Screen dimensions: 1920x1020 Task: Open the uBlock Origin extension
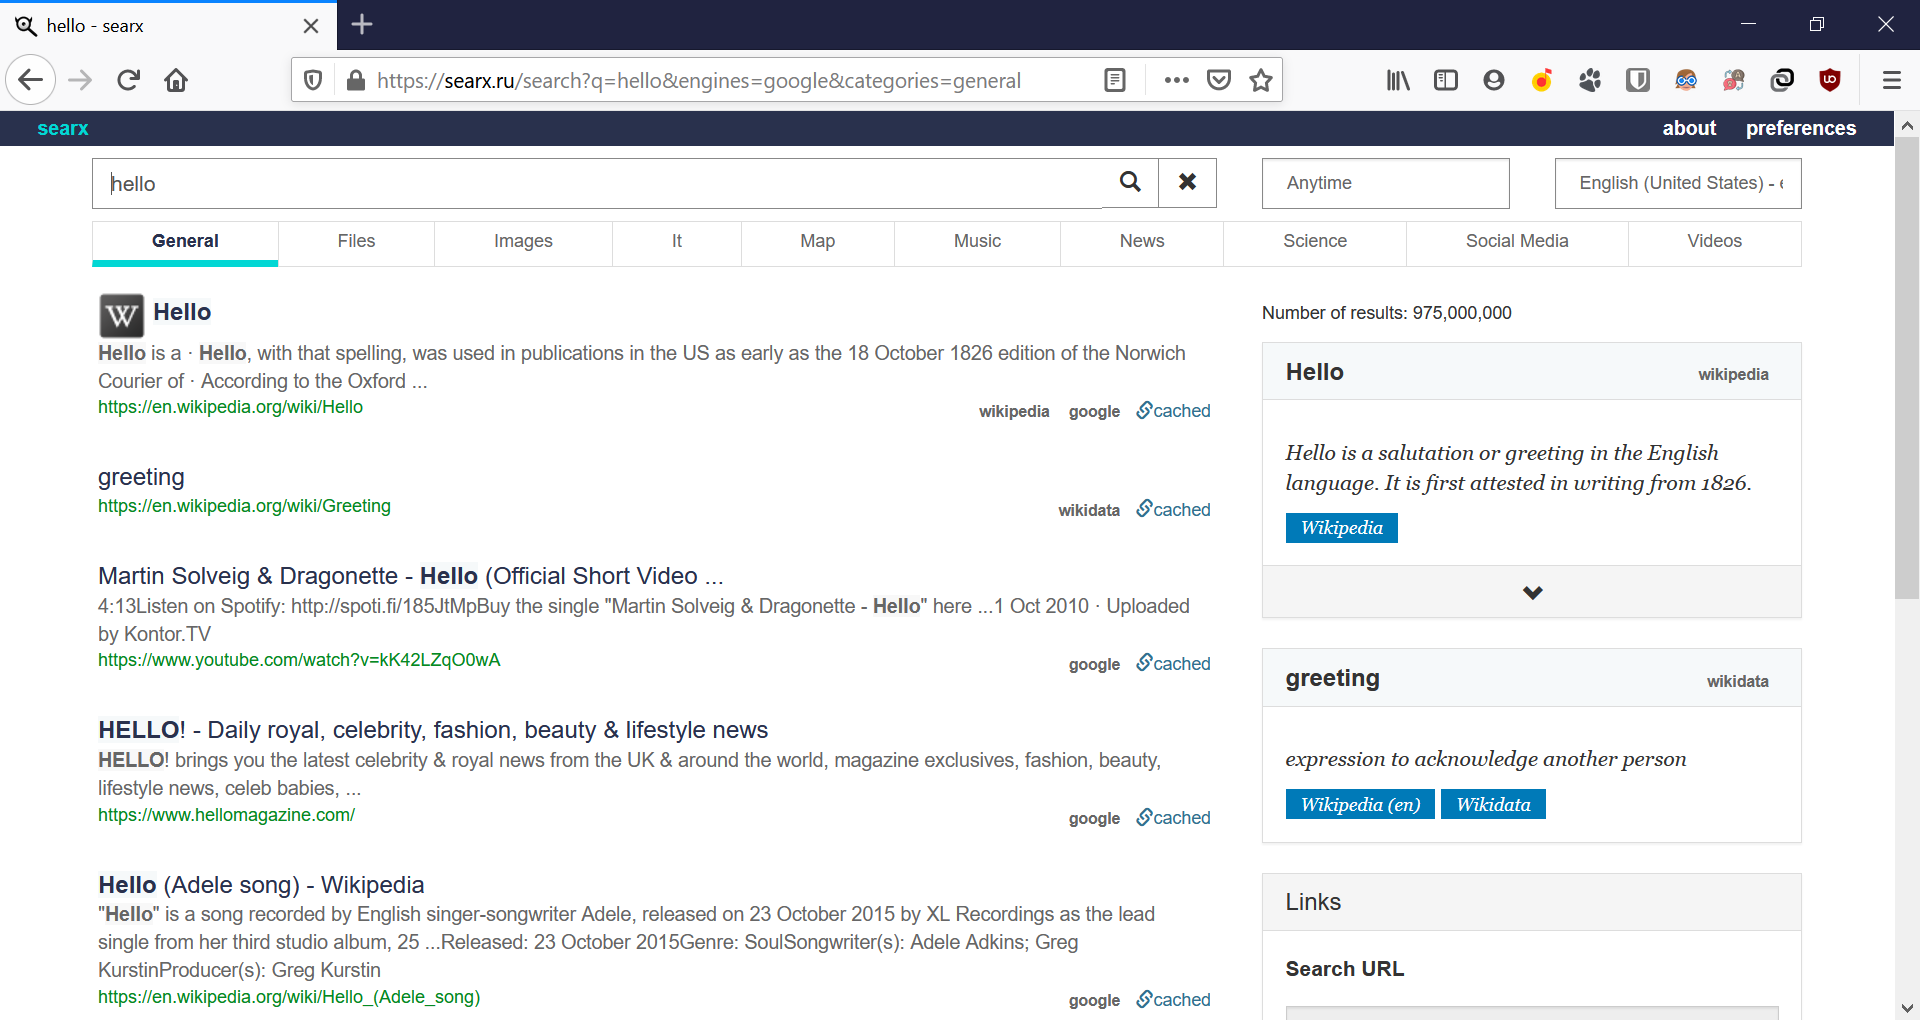pyautogui.click(x=1830, y=80)
